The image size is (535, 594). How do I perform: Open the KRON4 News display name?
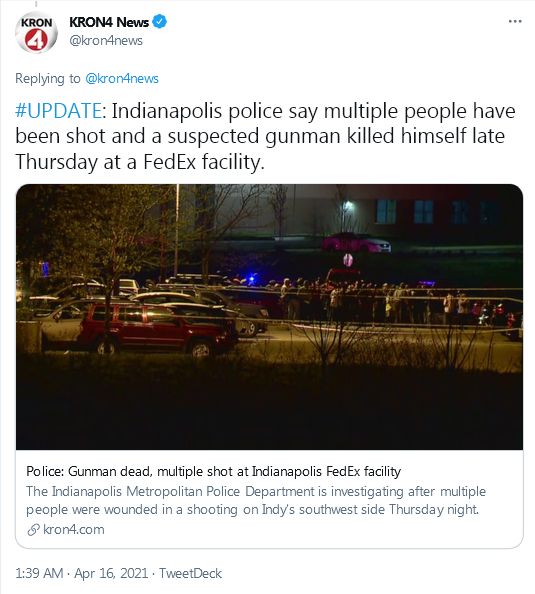coord(109,22)
